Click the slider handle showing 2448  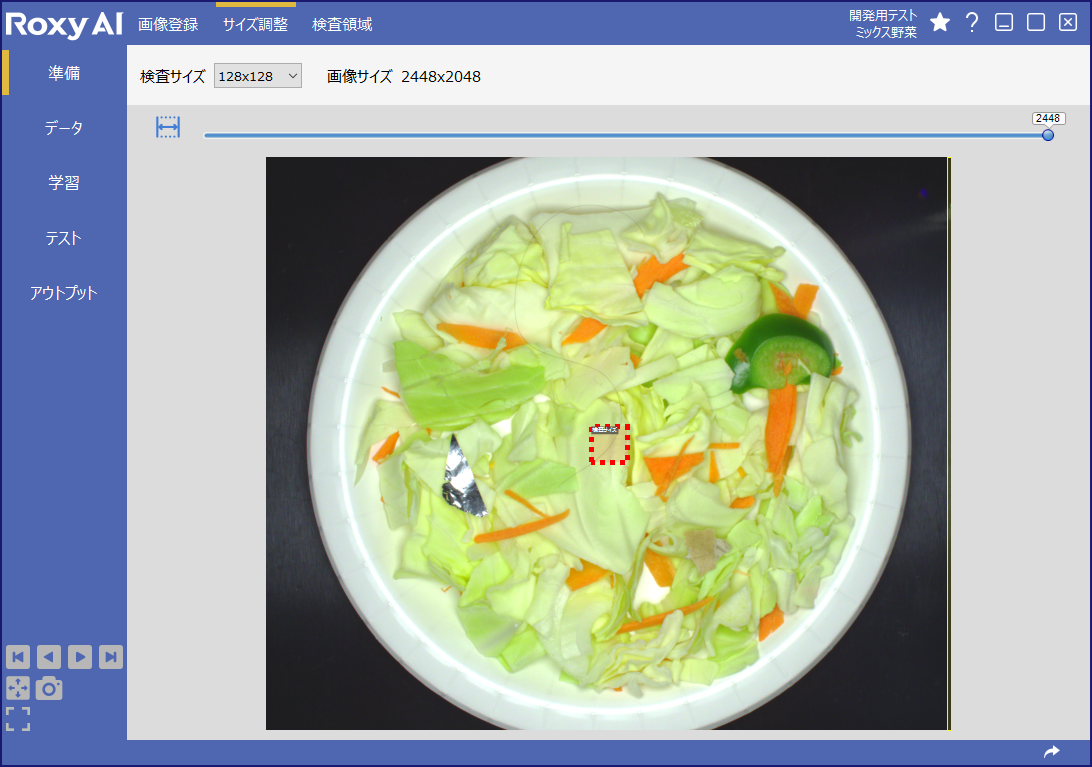[x=1047, y=134]
